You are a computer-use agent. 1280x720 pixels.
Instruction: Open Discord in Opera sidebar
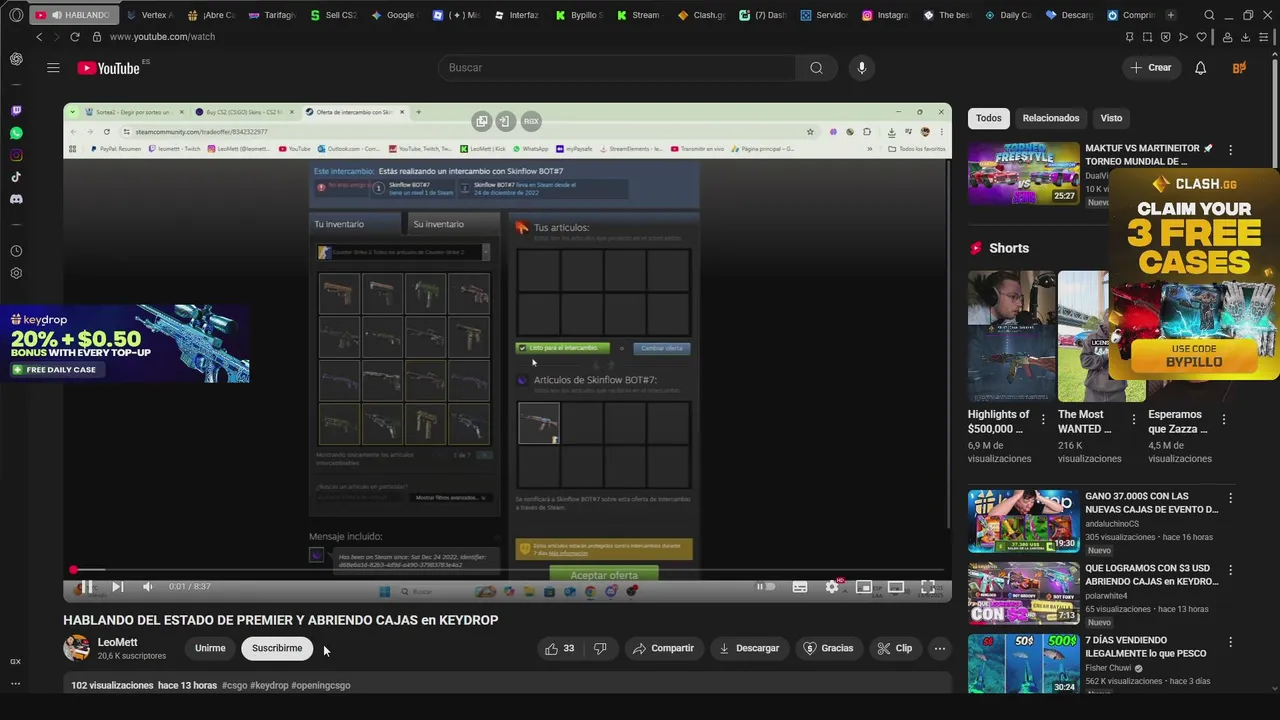tap(16, 199)
